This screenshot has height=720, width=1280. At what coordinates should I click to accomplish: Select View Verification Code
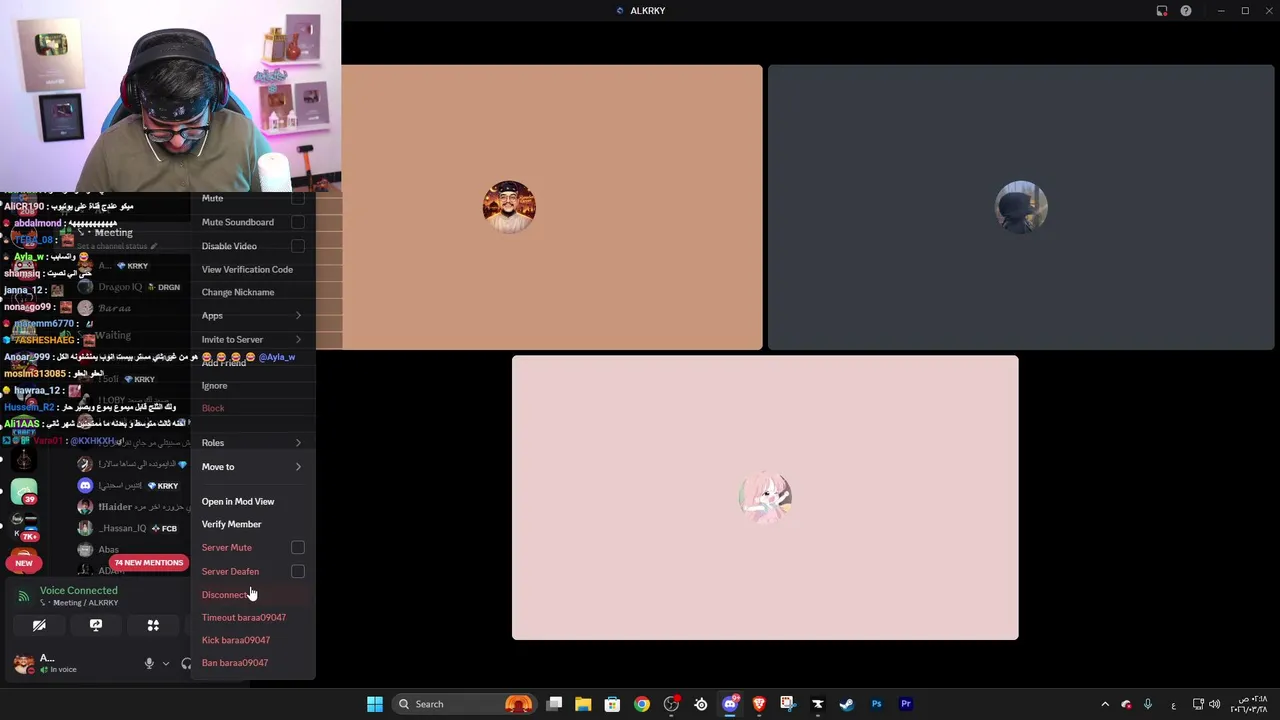(x=247, y=269)
